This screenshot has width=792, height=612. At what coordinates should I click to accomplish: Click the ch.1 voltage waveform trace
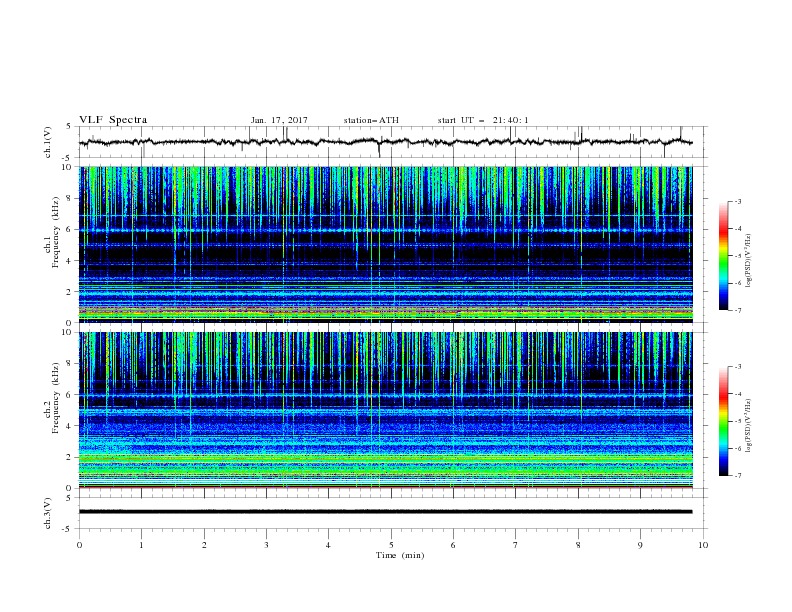(385, 142)
